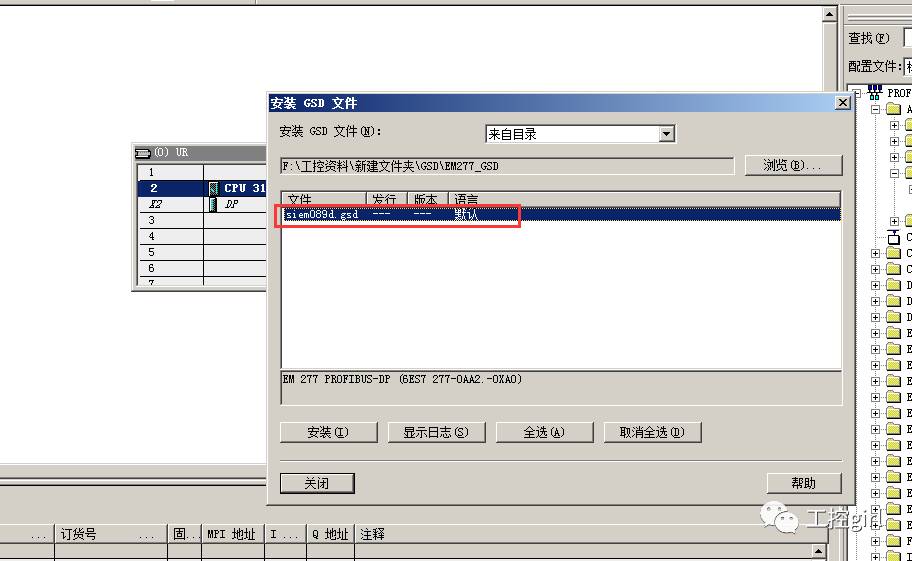912x561 pixels.
Task: Select the CPU 31 module icon in slot 2
Action: 213,188
